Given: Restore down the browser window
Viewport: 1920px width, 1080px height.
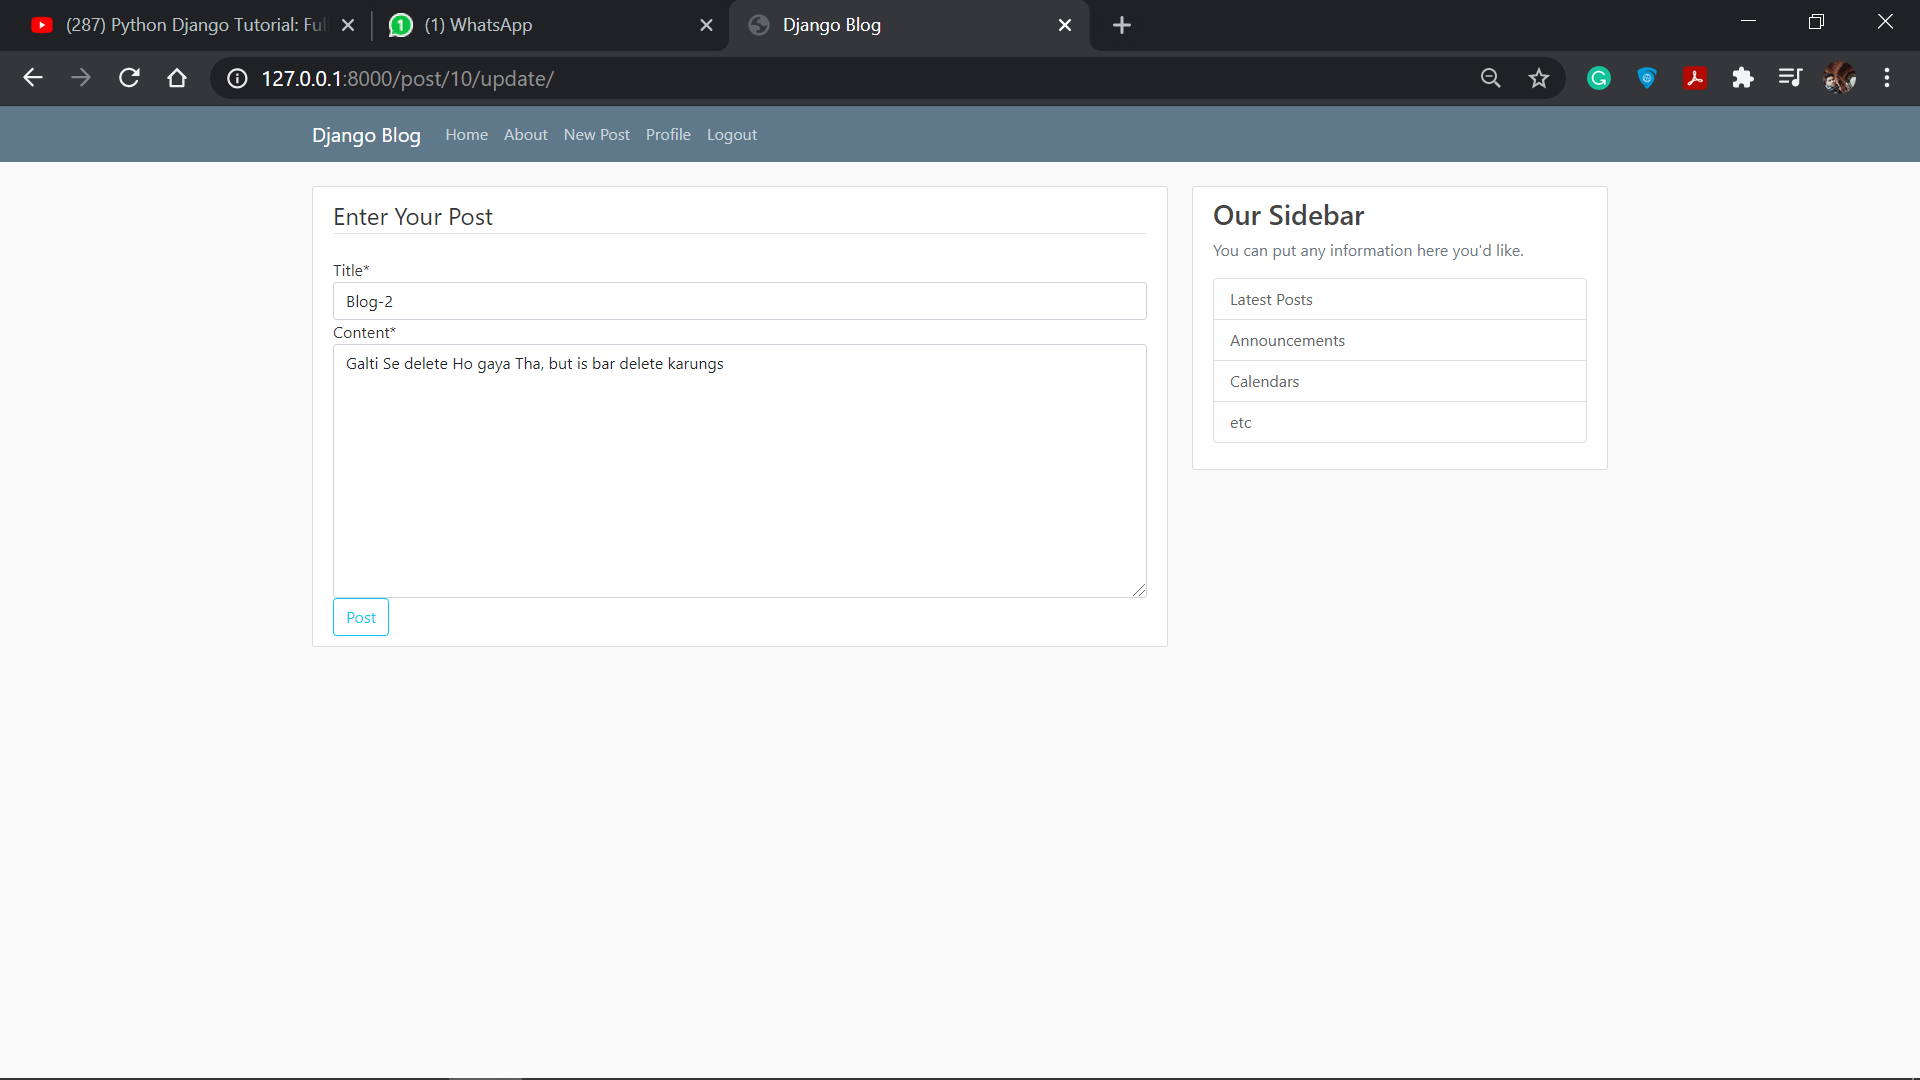Looking at the screenshot, I should pos(1816,21).
